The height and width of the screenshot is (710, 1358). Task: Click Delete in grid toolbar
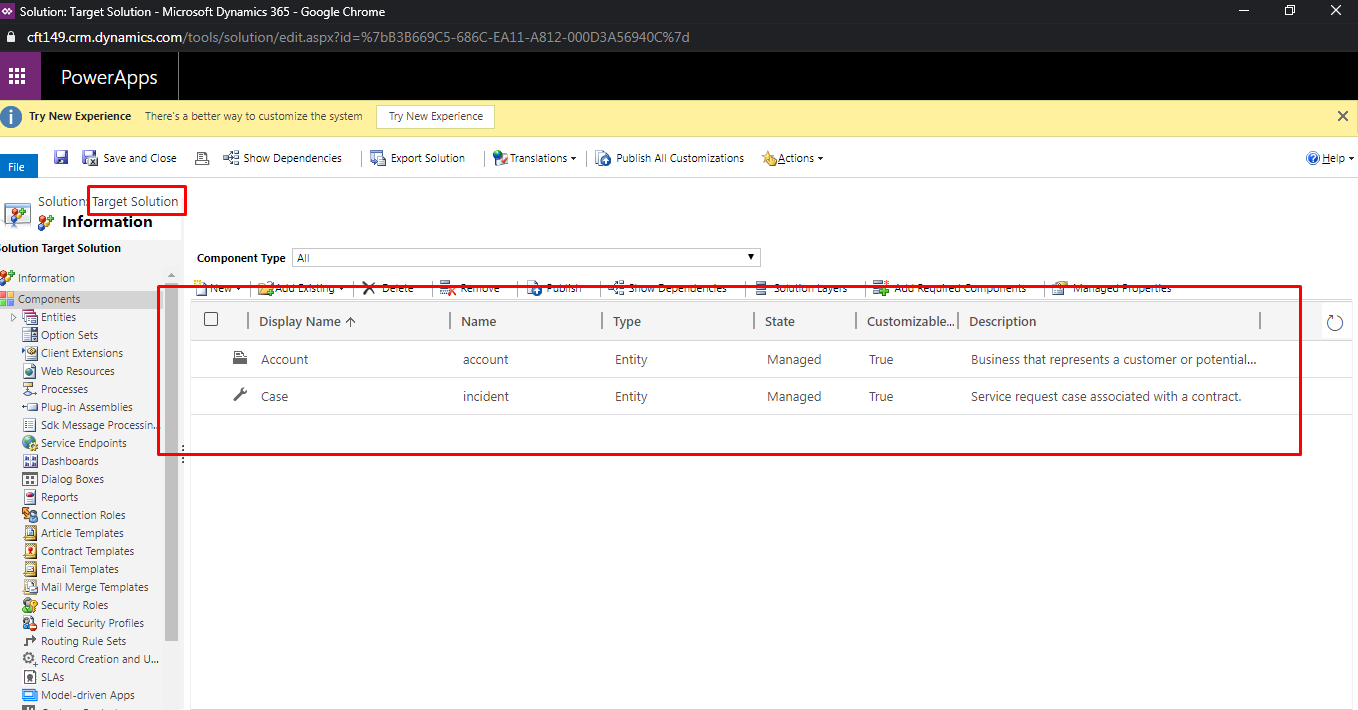[388, 288]
